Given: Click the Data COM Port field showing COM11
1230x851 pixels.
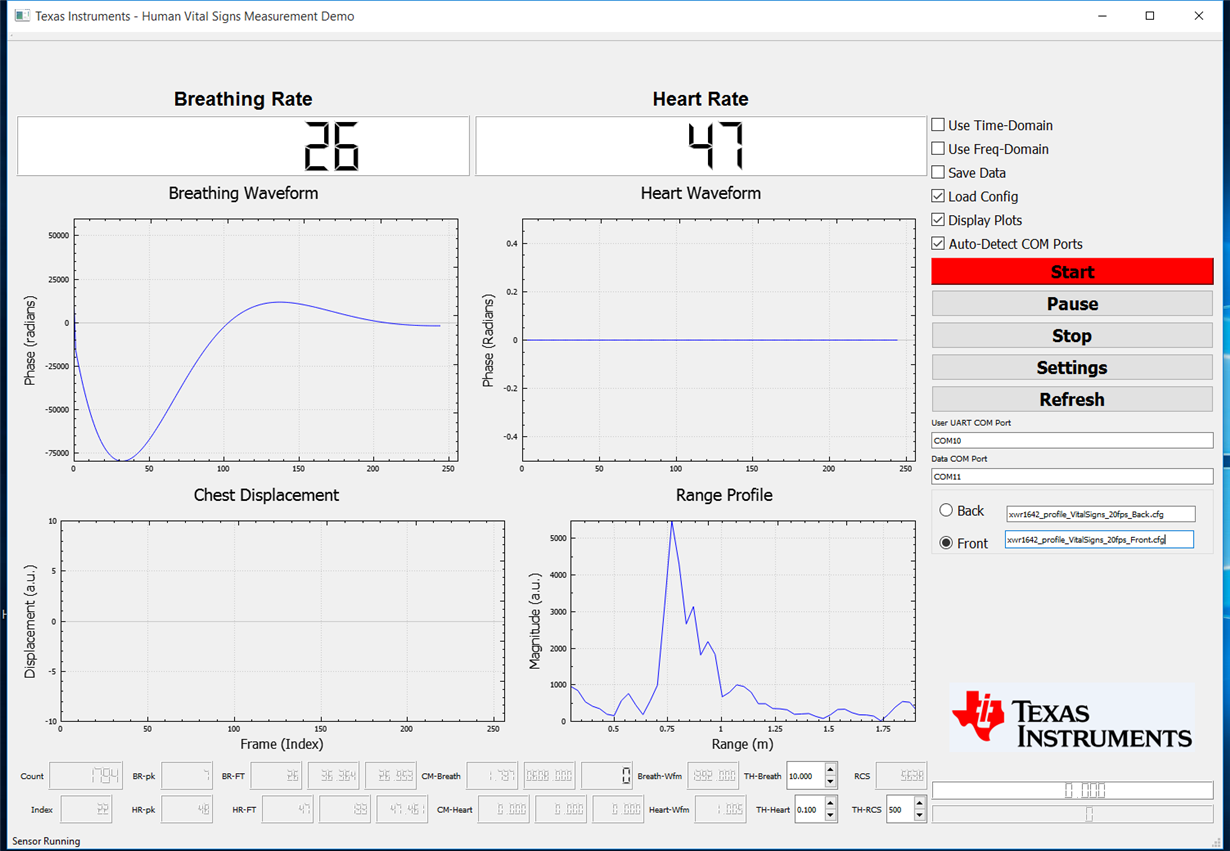Looking at the screenshot, I should point(1072,477).
